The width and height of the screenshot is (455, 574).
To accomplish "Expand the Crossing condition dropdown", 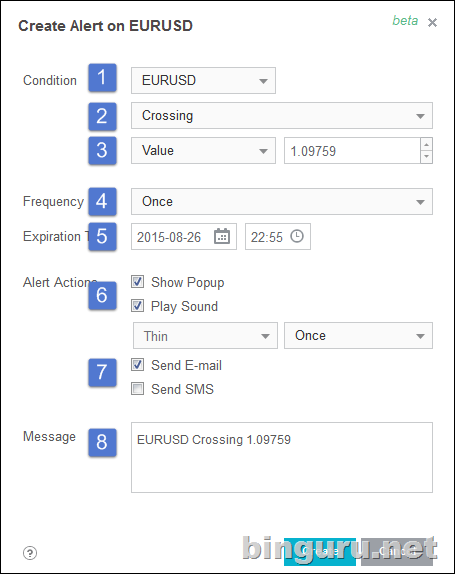I will pyautogui.click(x=282, y=116).
